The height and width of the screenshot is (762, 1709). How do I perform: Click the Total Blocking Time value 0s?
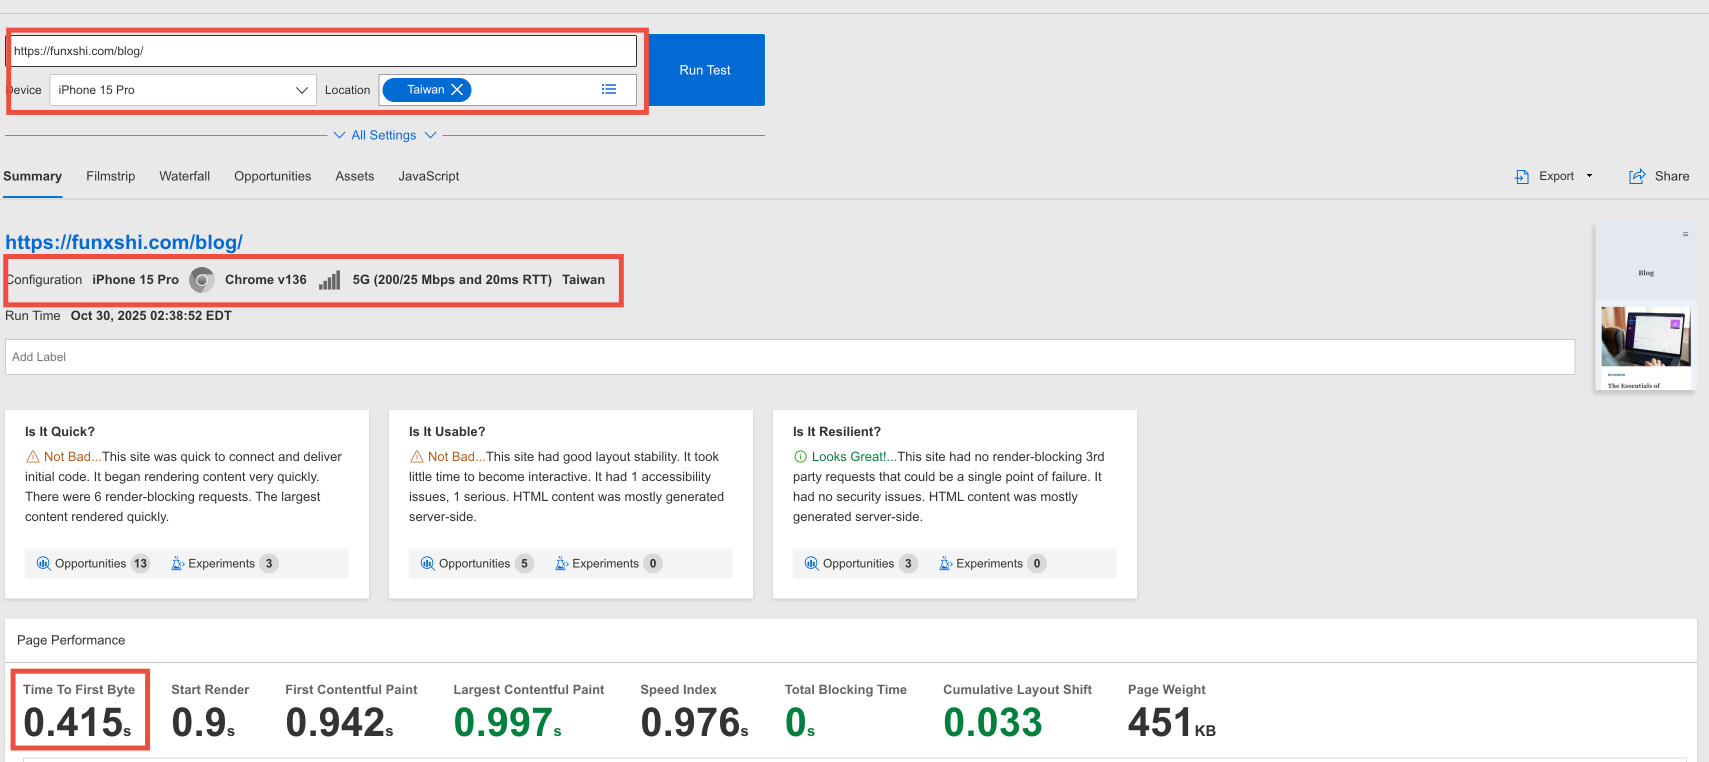point(800,723)
